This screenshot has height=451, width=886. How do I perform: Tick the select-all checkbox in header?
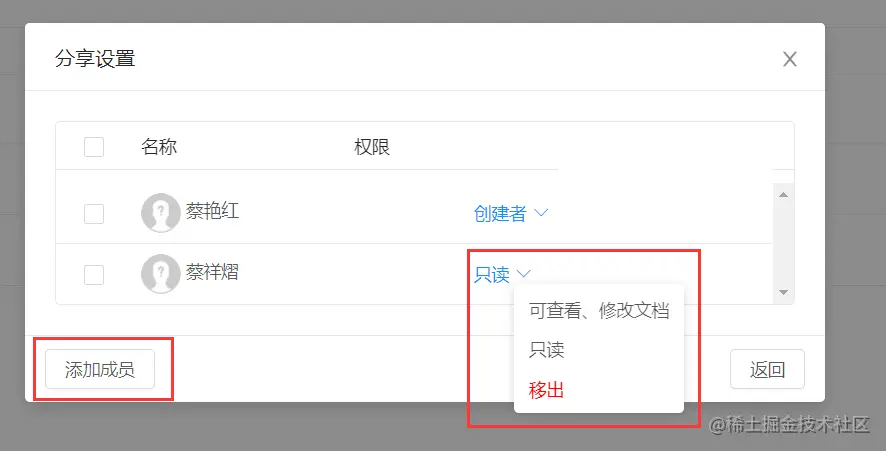point(94,147)
